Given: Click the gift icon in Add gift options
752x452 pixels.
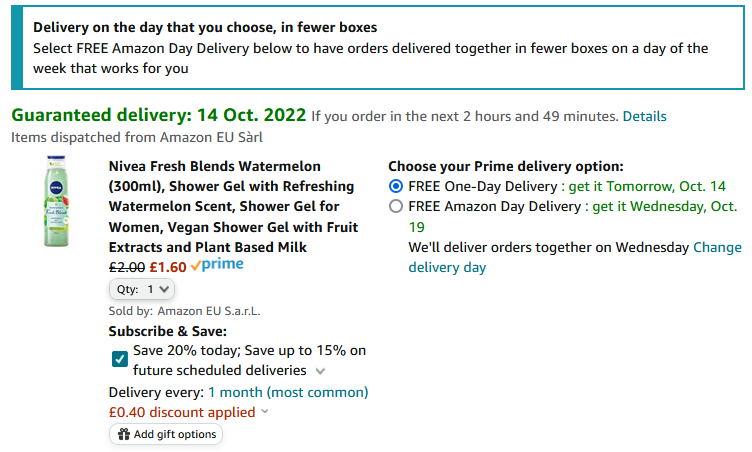Looking at the screenshot, I should pyautogui.click(x=124, y=434).
